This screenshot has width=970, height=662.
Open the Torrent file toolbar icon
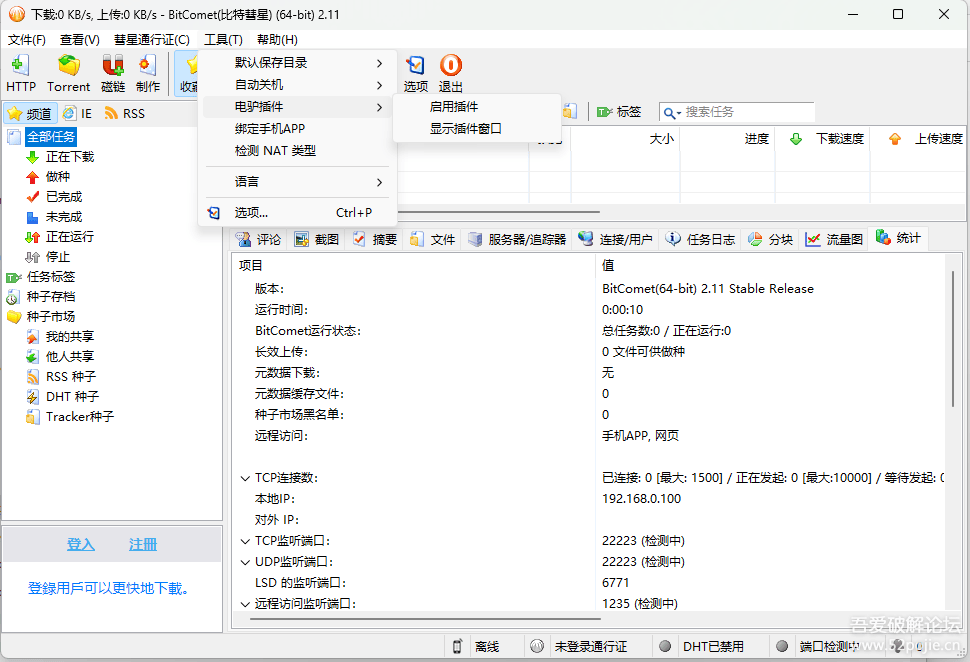tap(69, 73)
